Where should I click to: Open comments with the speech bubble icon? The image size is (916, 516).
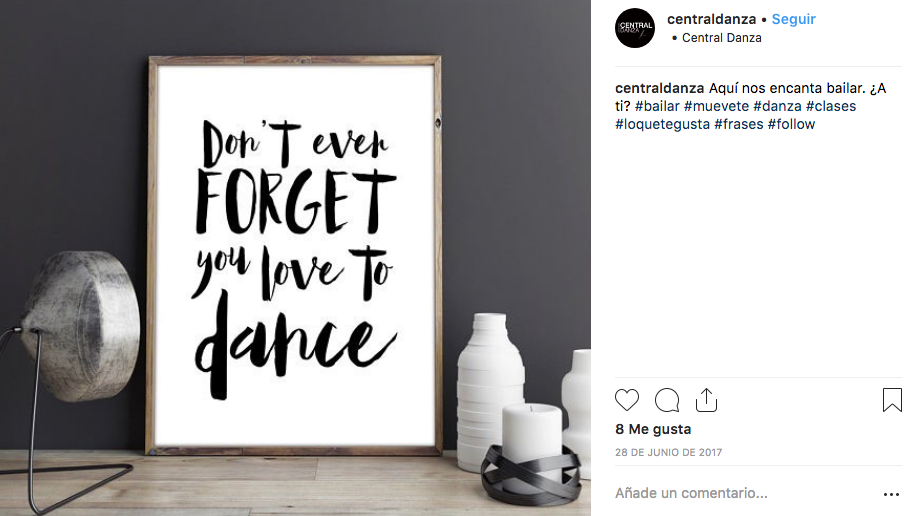667,400
